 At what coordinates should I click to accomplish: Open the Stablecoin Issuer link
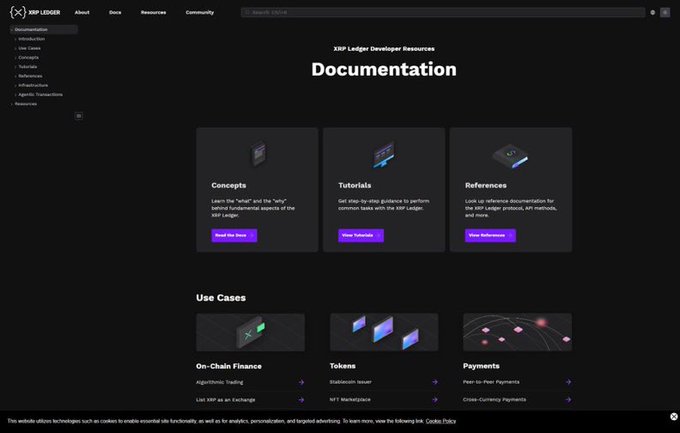pos(350,382)
